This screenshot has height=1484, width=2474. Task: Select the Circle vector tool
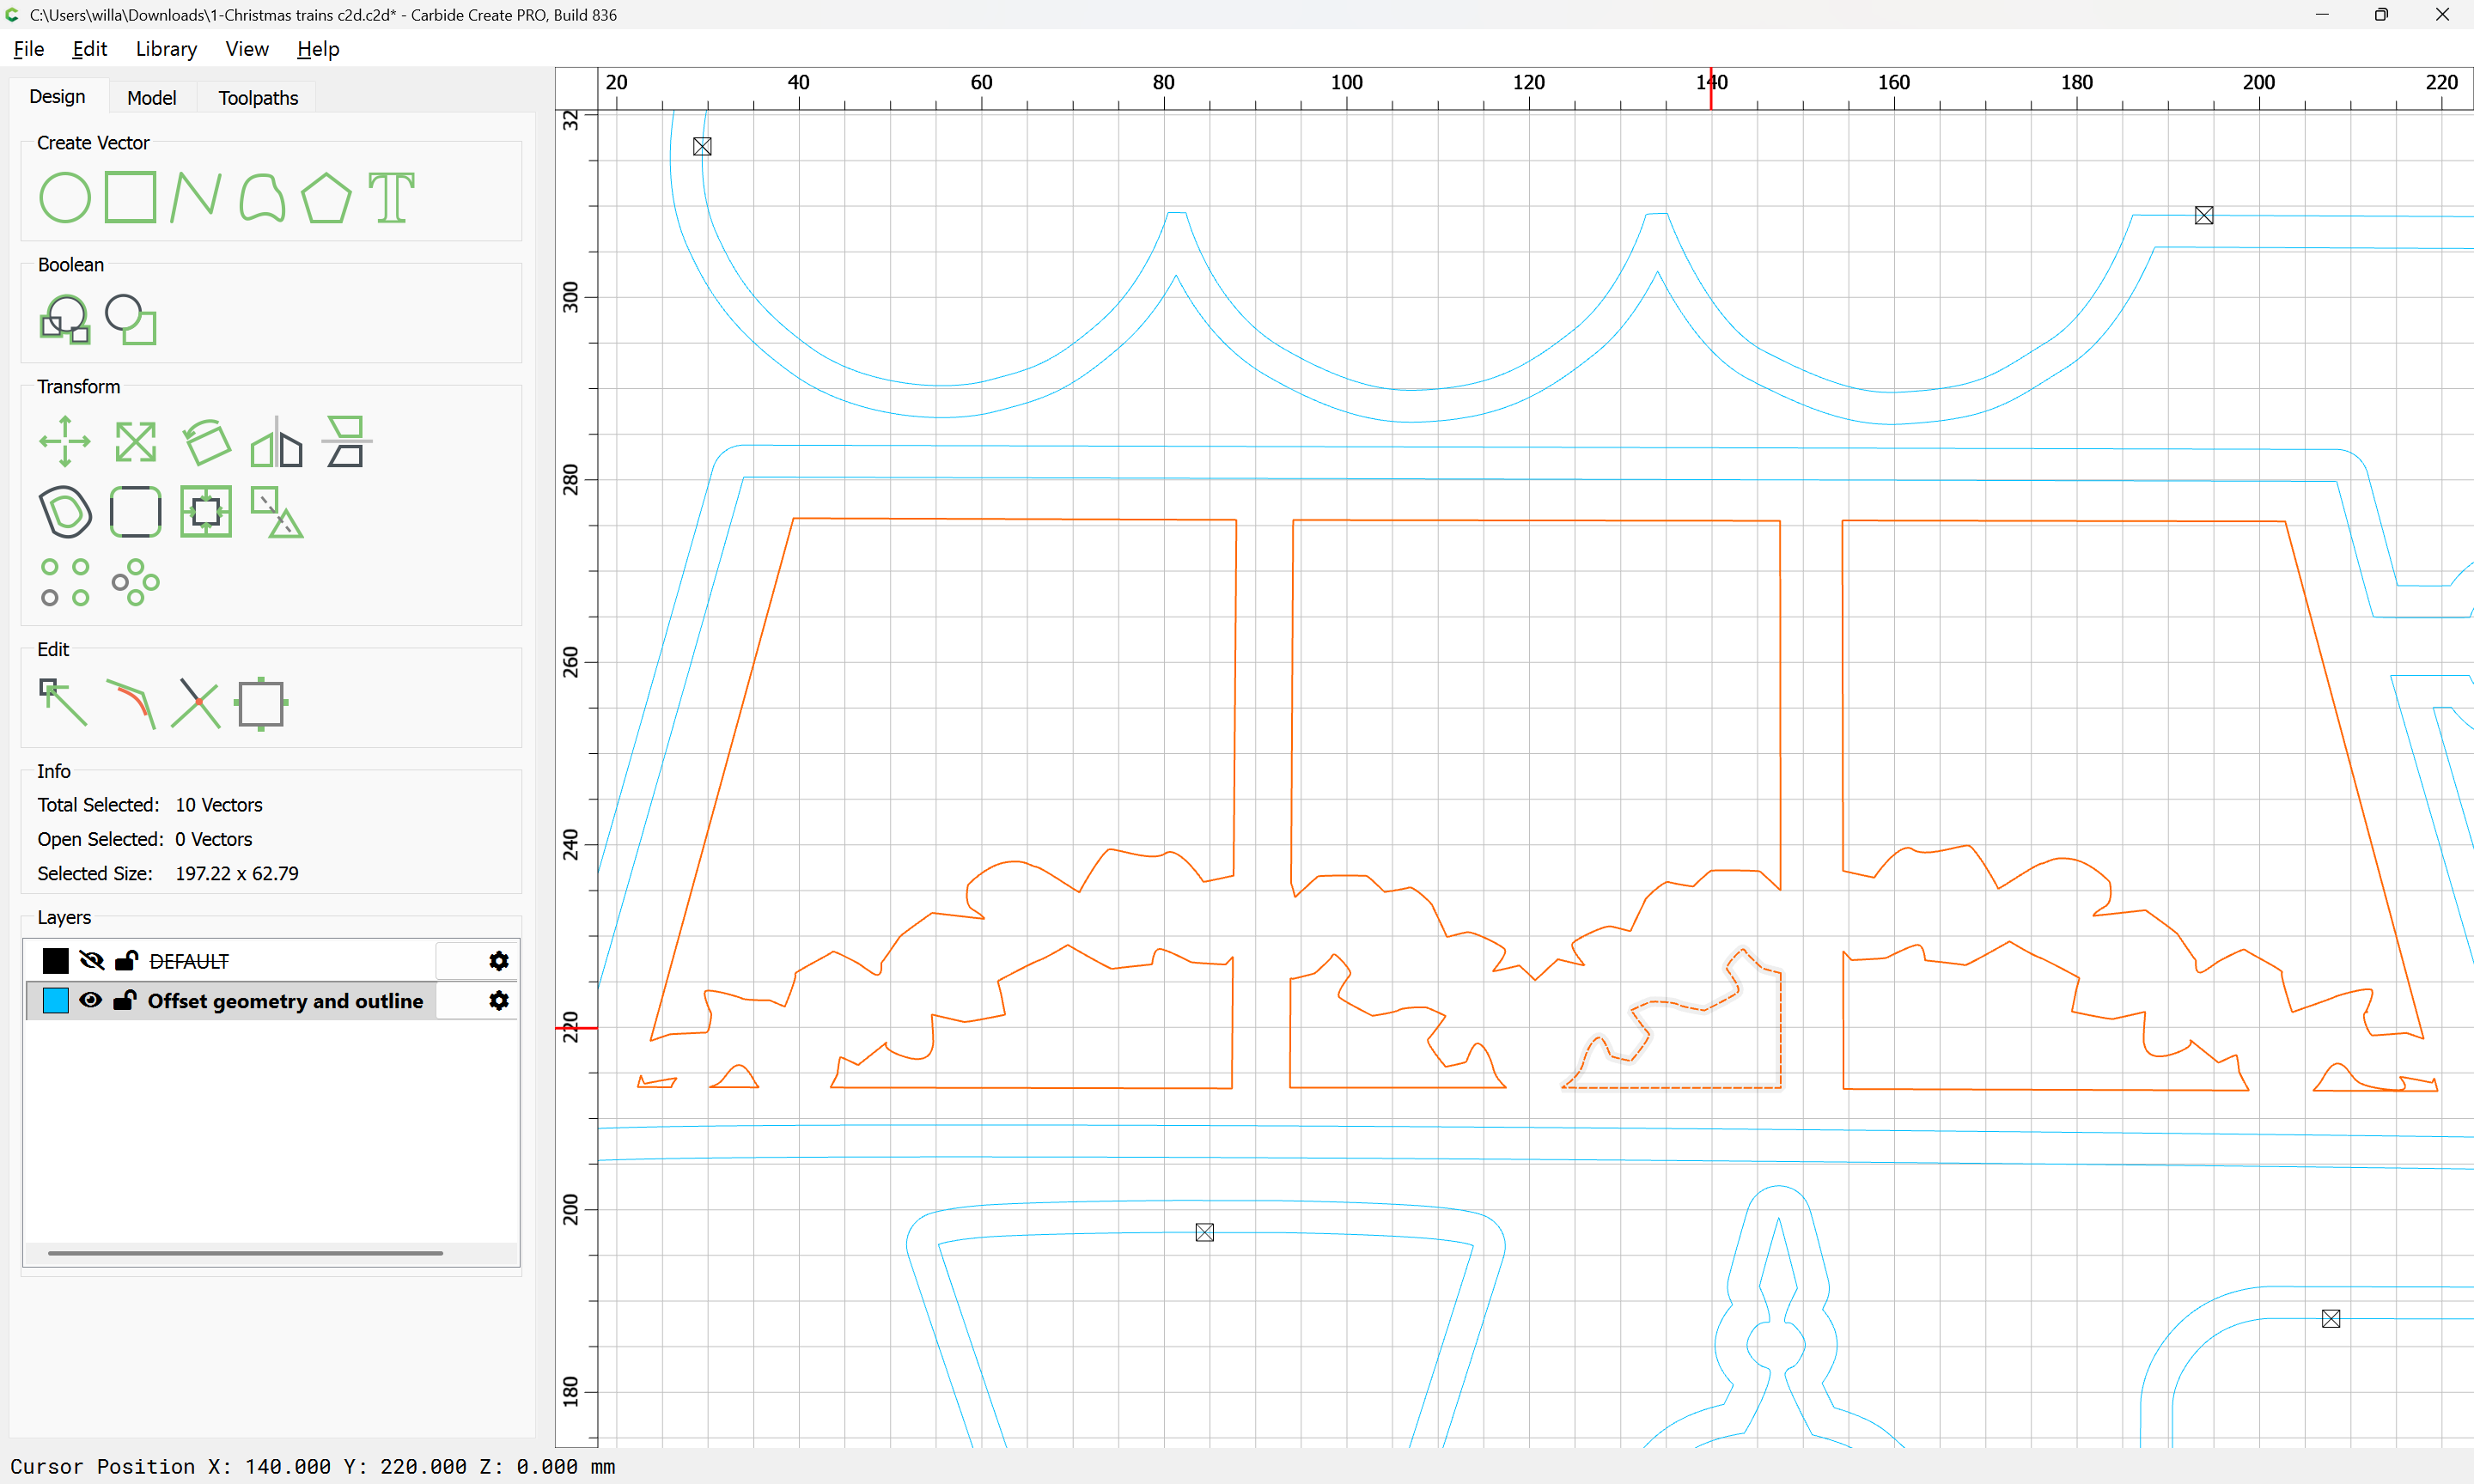click(64, 197)
